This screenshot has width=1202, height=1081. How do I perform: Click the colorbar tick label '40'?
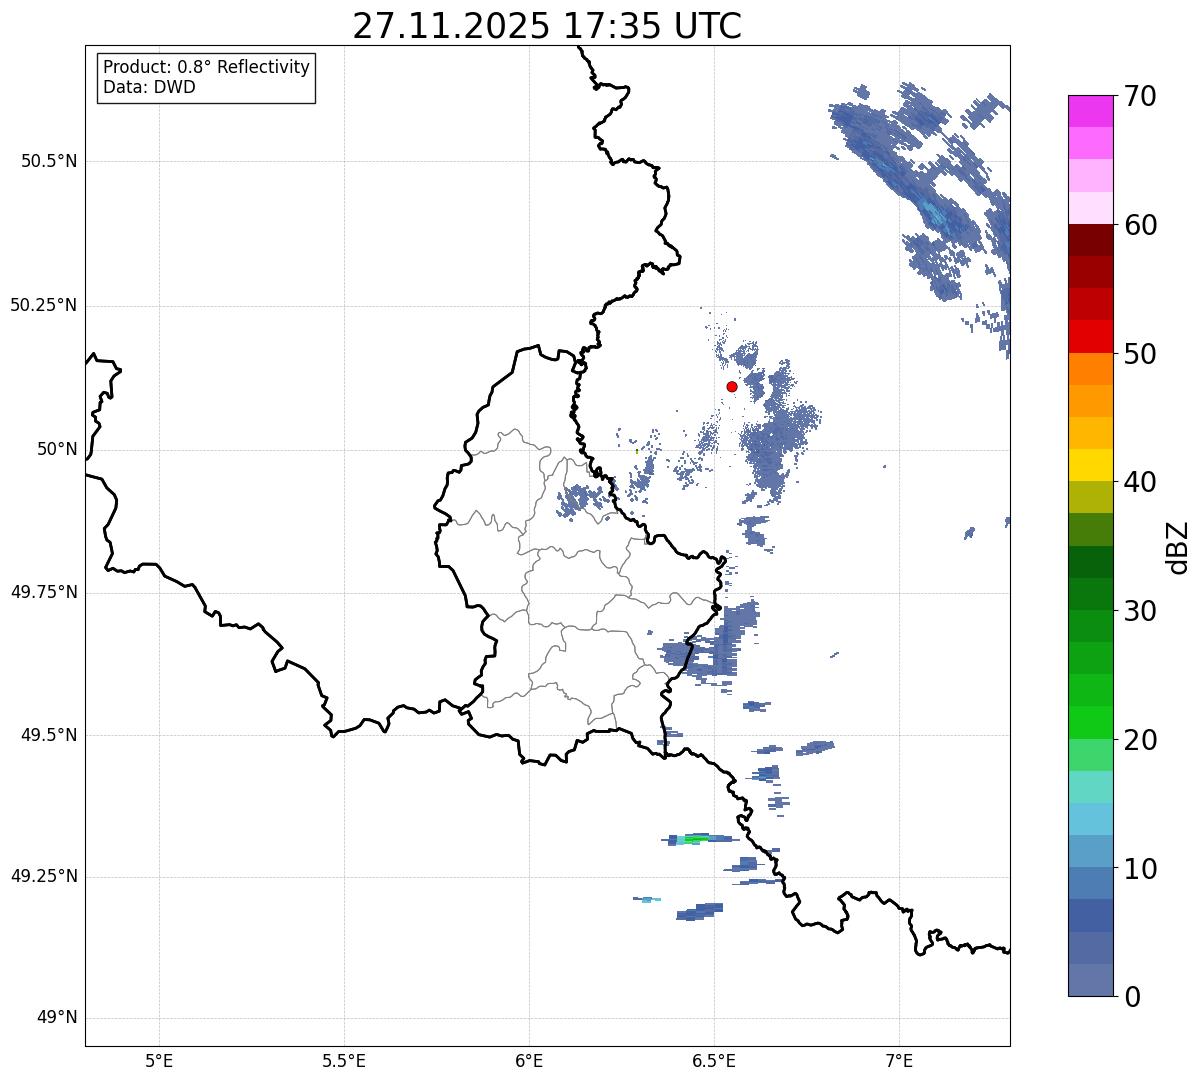click(1140, 482)
